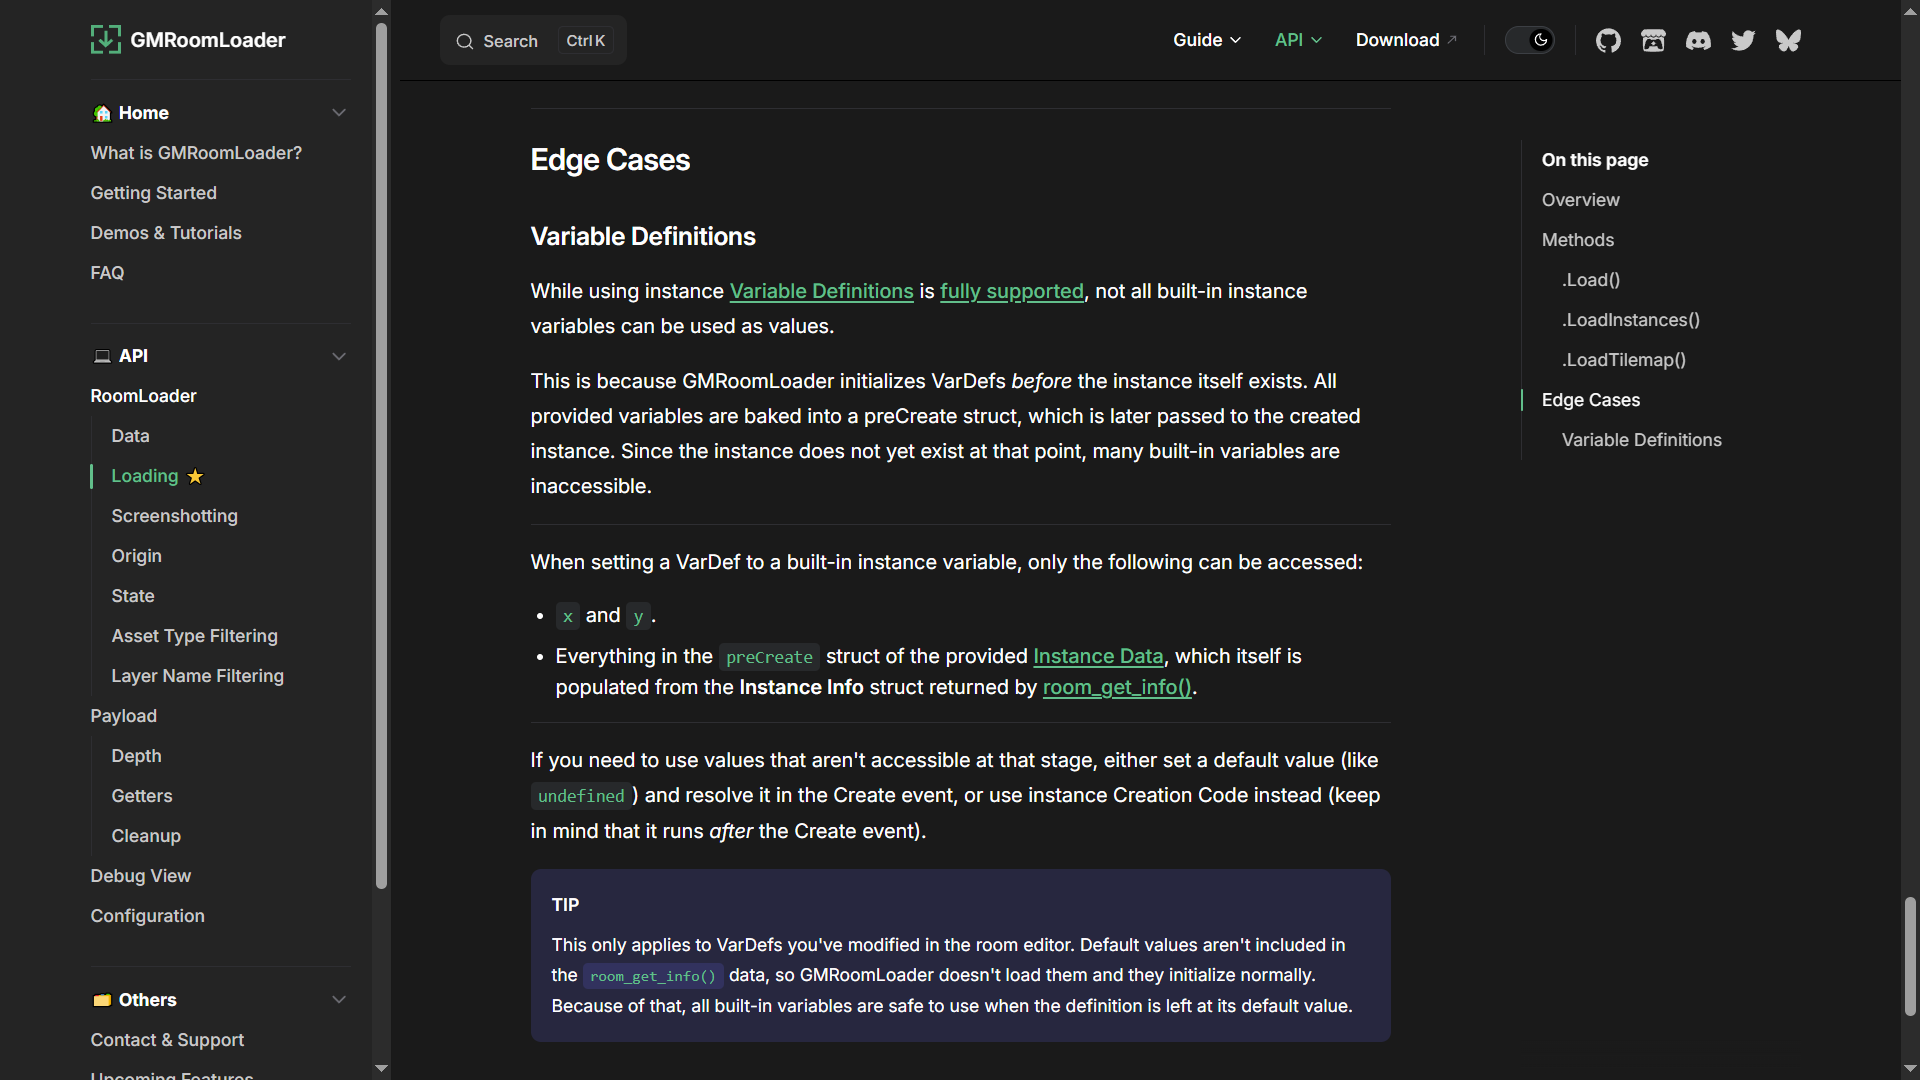Open the Instance Data link
The width and height of the screenshot is (1920, 1080).
tap(1098, 657)
